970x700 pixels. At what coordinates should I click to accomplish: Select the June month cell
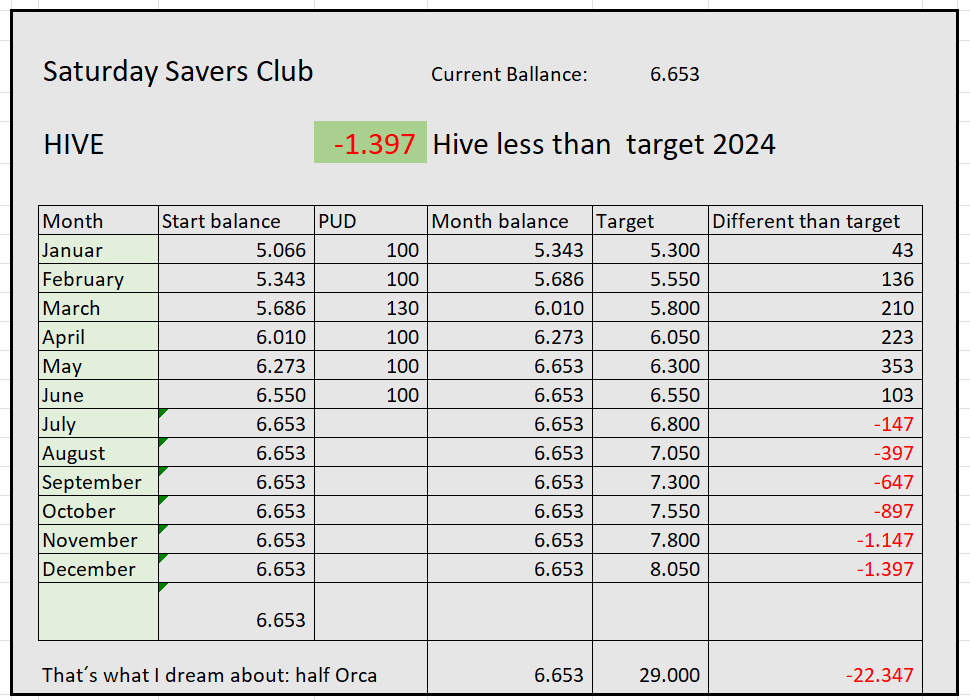tap(98, 395)
